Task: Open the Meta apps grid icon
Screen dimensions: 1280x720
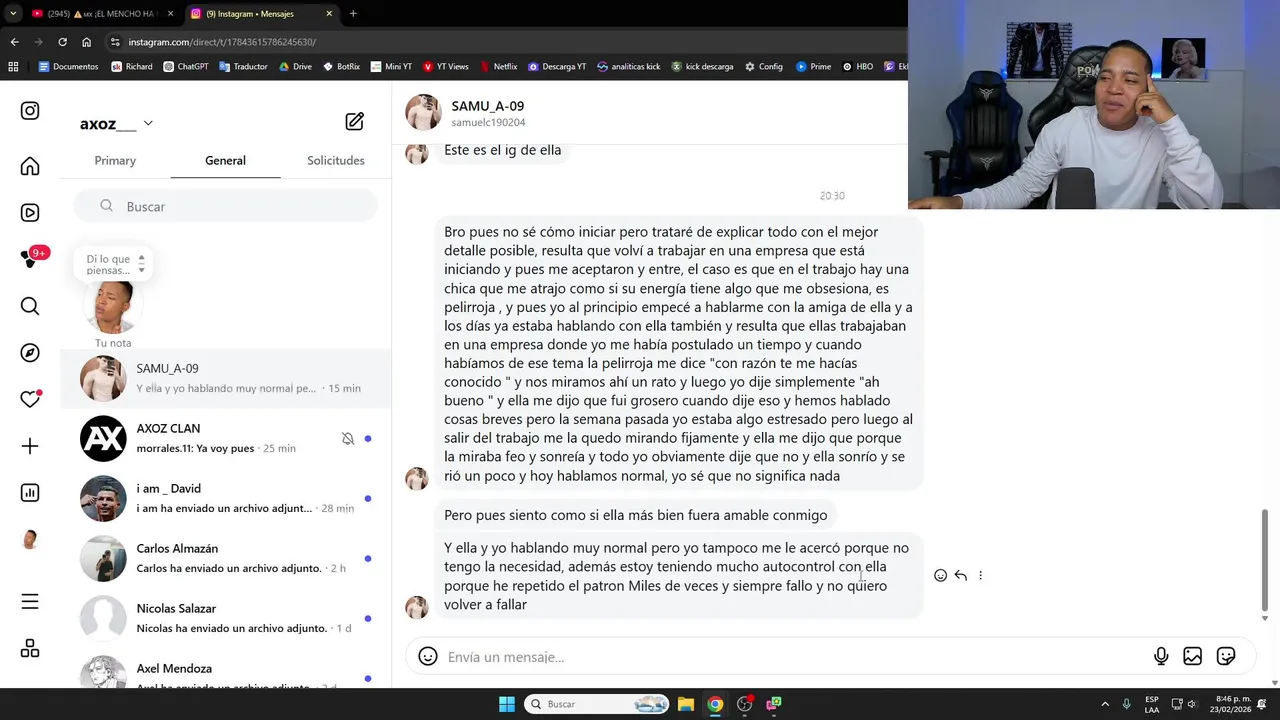Action: click(30, 648)
